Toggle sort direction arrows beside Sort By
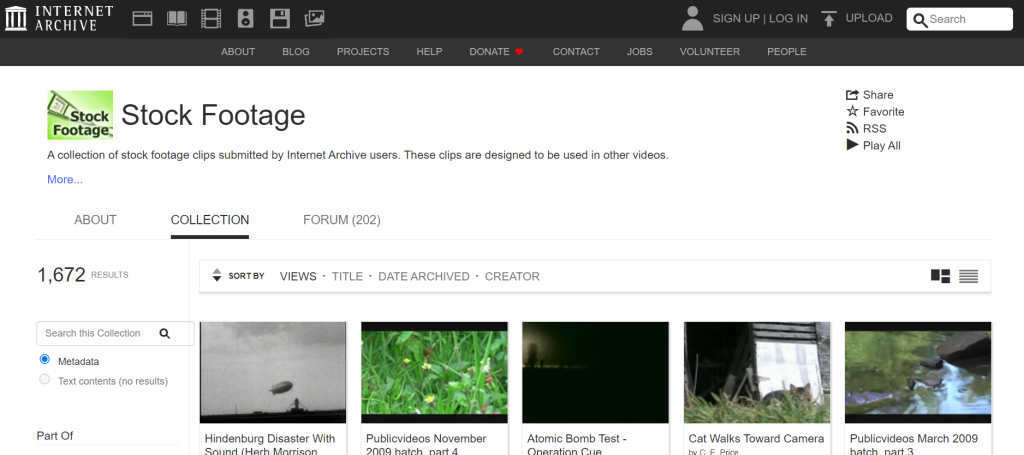This screenshot has width=1024, height=455. click(217, 275)
